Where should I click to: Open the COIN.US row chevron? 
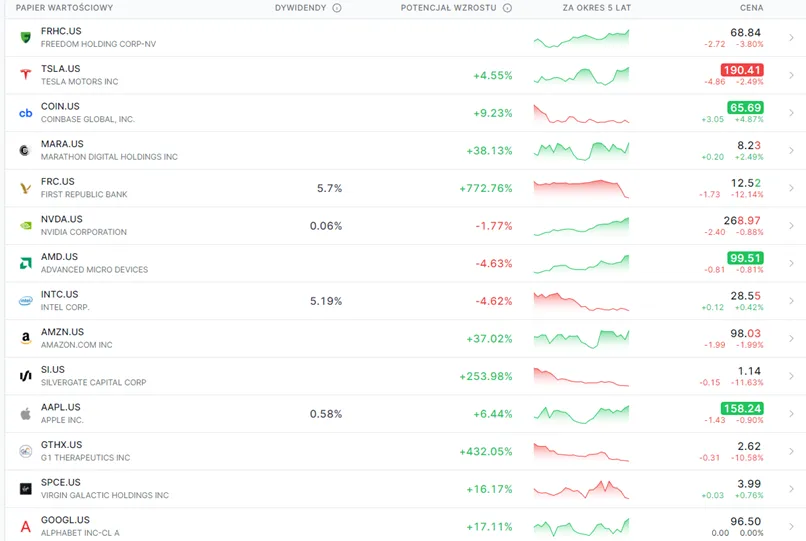(x=791, y=113)
